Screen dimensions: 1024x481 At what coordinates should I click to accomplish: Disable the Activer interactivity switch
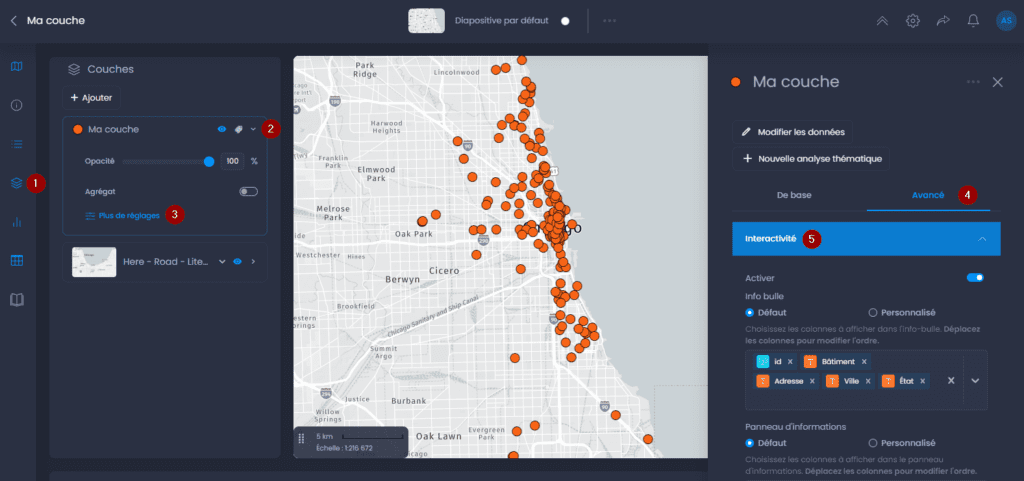coord(975,277)
